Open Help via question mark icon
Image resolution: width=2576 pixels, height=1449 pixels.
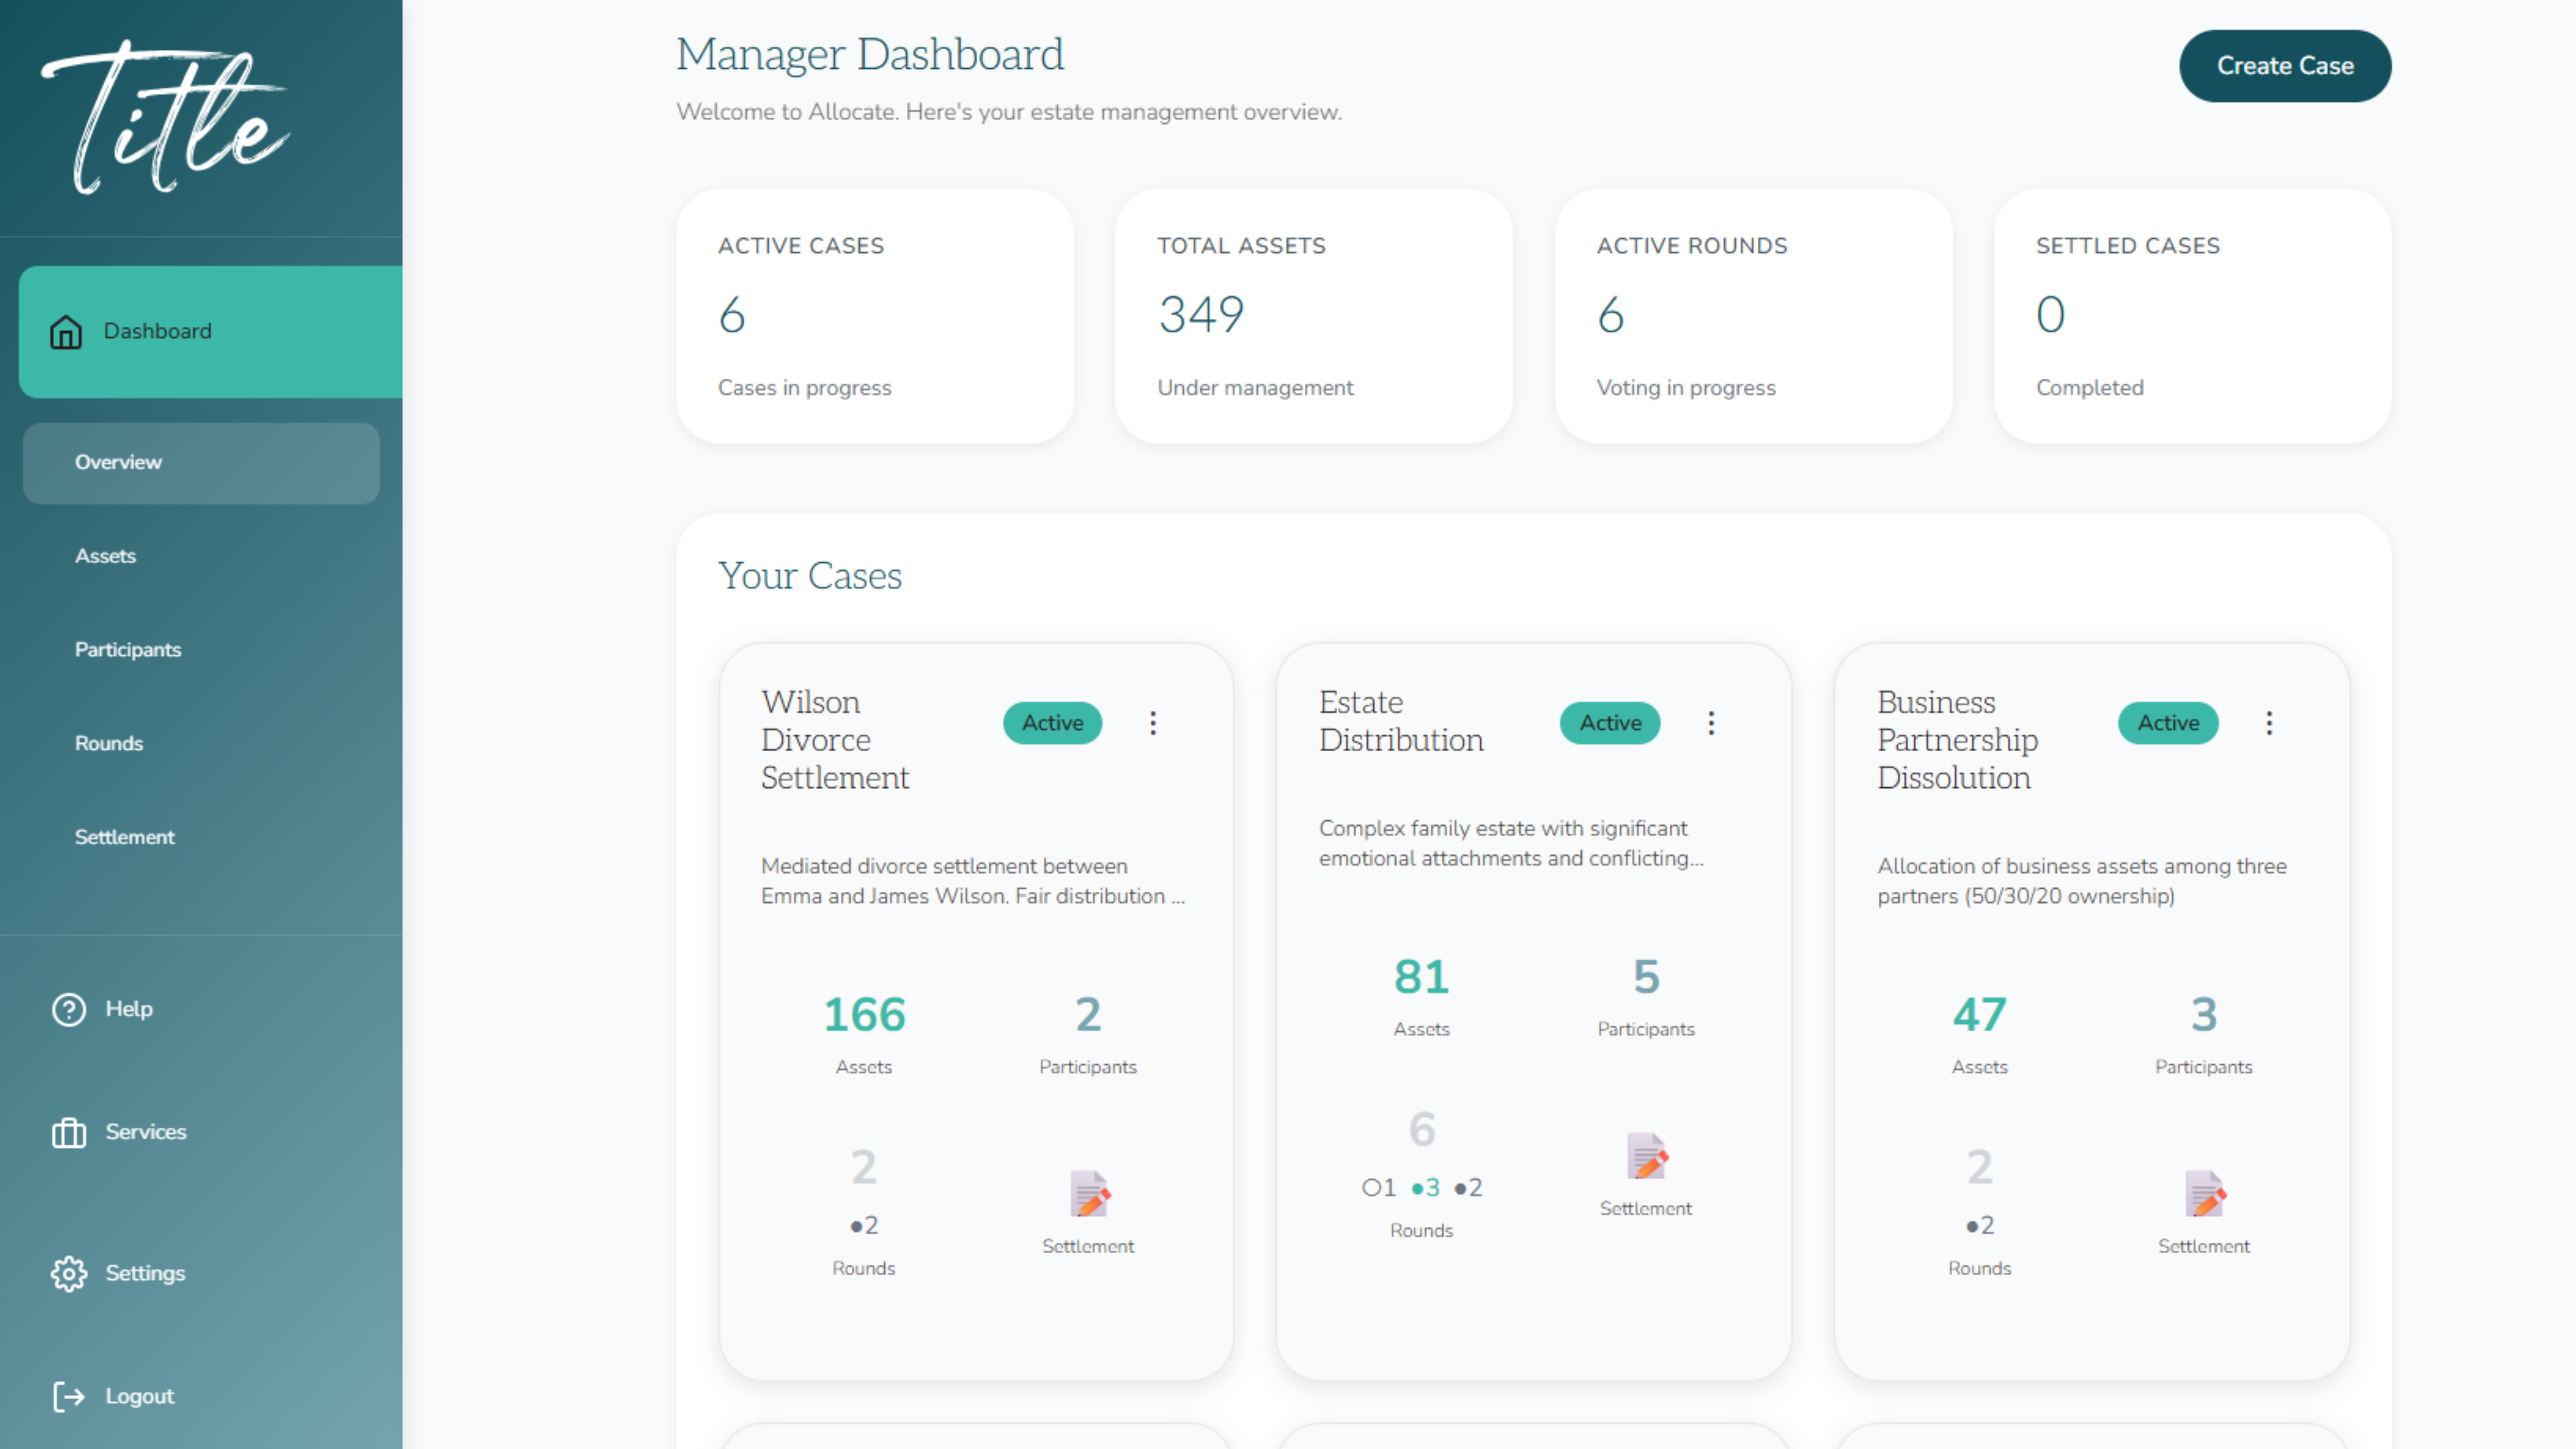tap(69, 1009)
